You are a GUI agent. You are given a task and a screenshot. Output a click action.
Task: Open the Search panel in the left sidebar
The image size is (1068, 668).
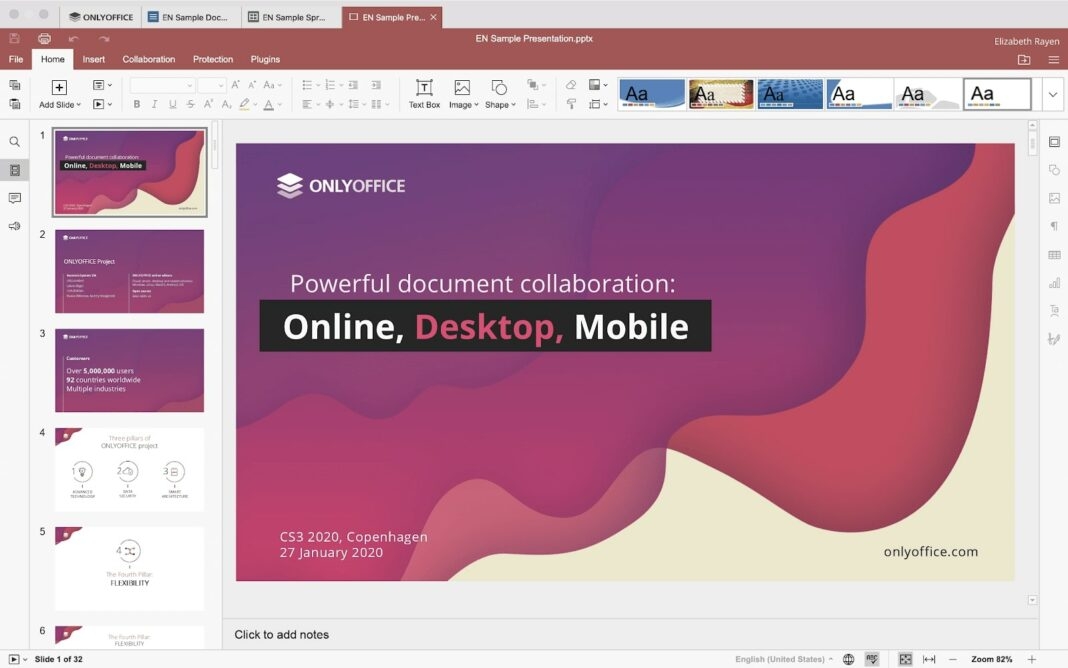tap(14, 141)
